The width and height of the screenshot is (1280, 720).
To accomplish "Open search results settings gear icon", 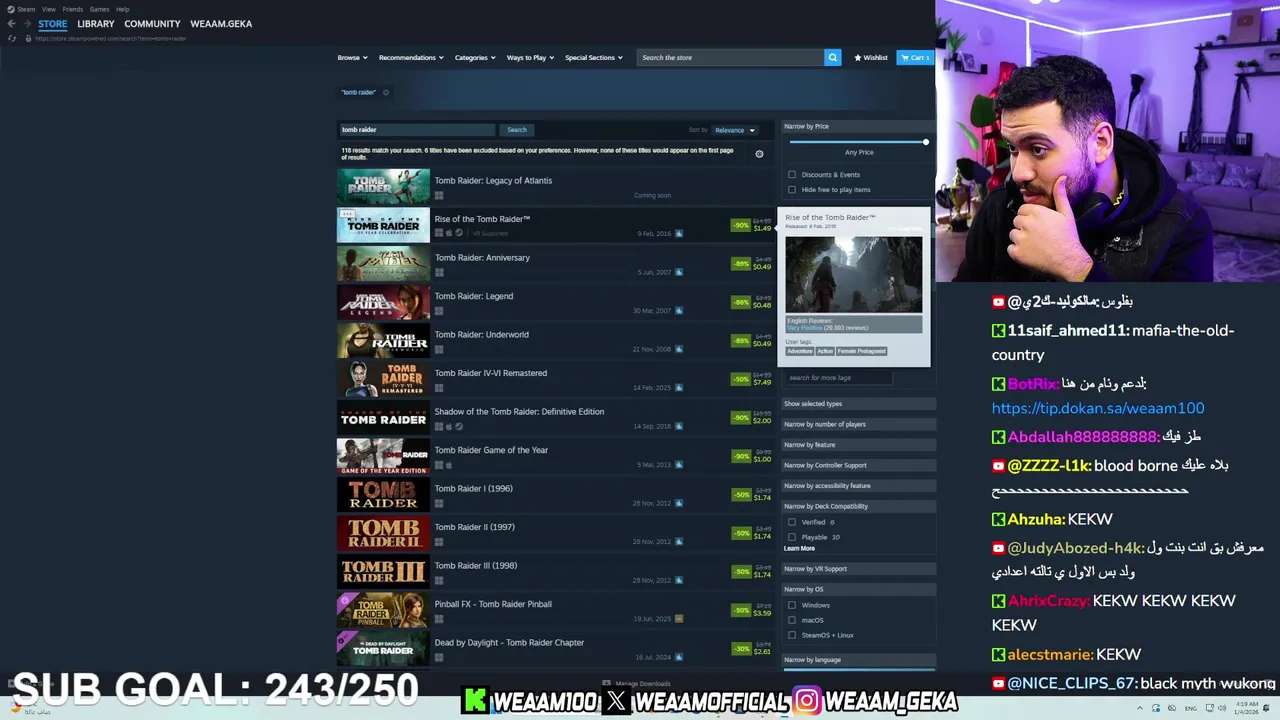I will pyautogui.click(x=759, y=154).
